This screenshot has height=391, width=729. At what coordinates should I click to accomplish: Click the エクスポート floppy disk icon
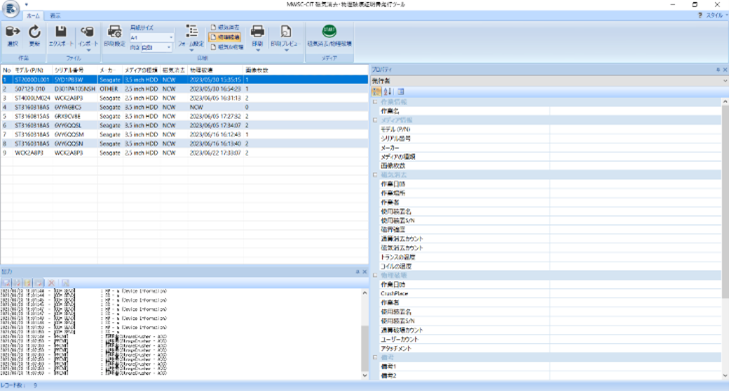[60, 32]
